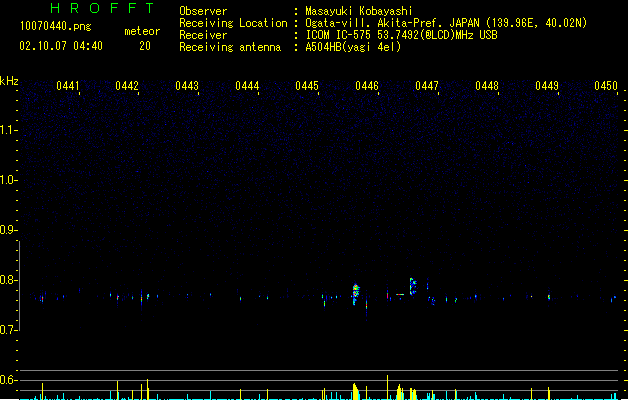The height and width of the screenshot is (400, 629).
Task: Select the file name 10070440.png
Action: pyautogui.click(x=55, y=27)
